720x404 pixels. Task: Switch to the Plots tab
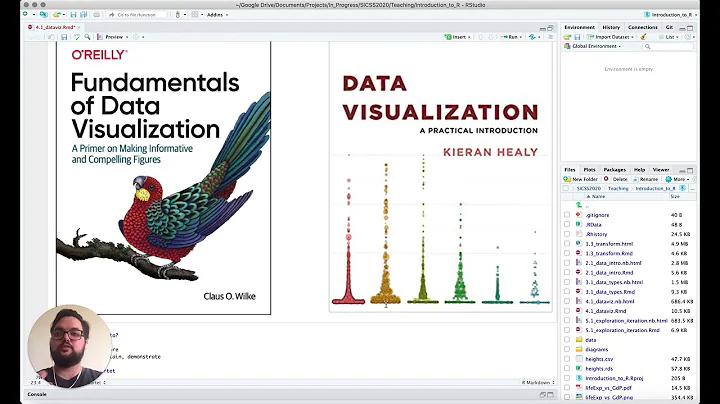(589, 170)
